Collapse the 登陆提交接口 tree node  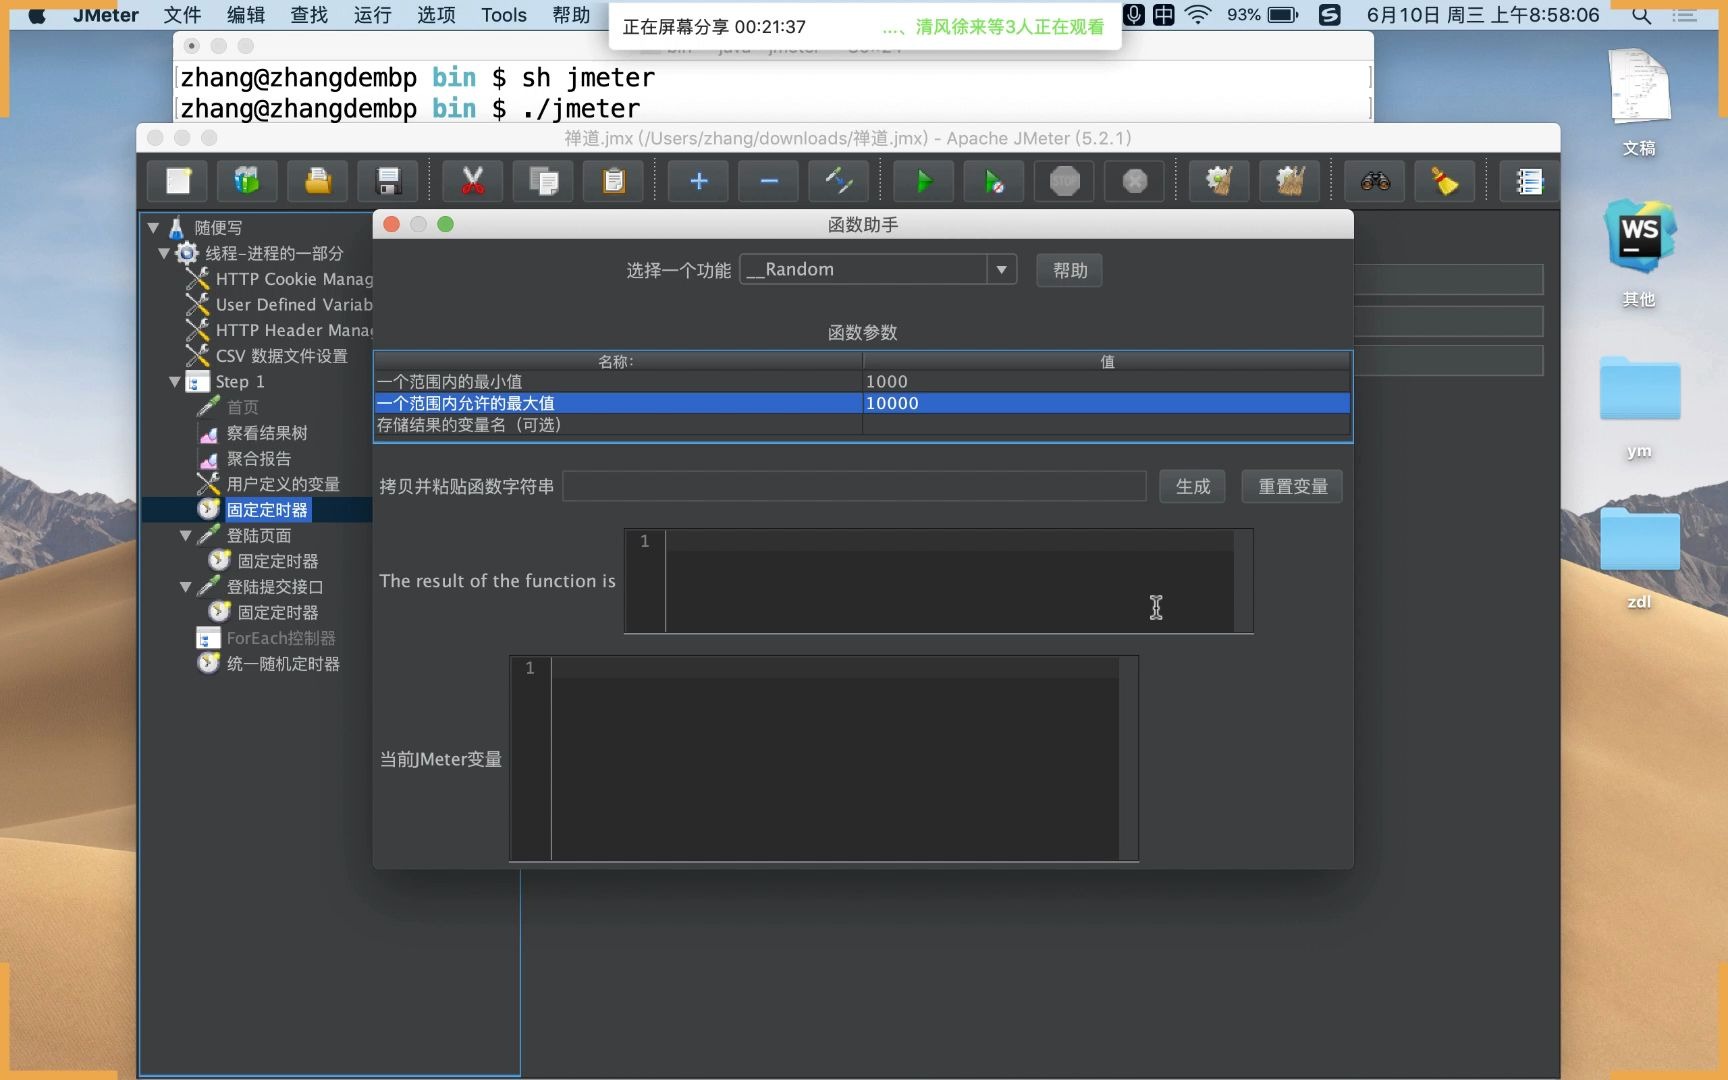pos(185,587)
